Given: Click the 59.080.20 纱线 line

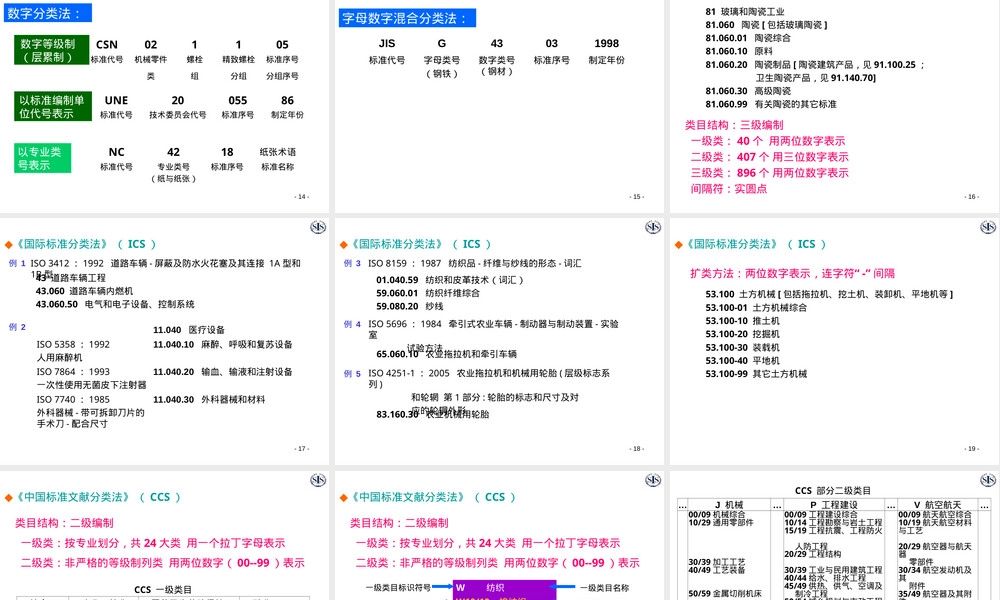Looking at the screenshot, I should pyautogui.click(x=409, y=306).
